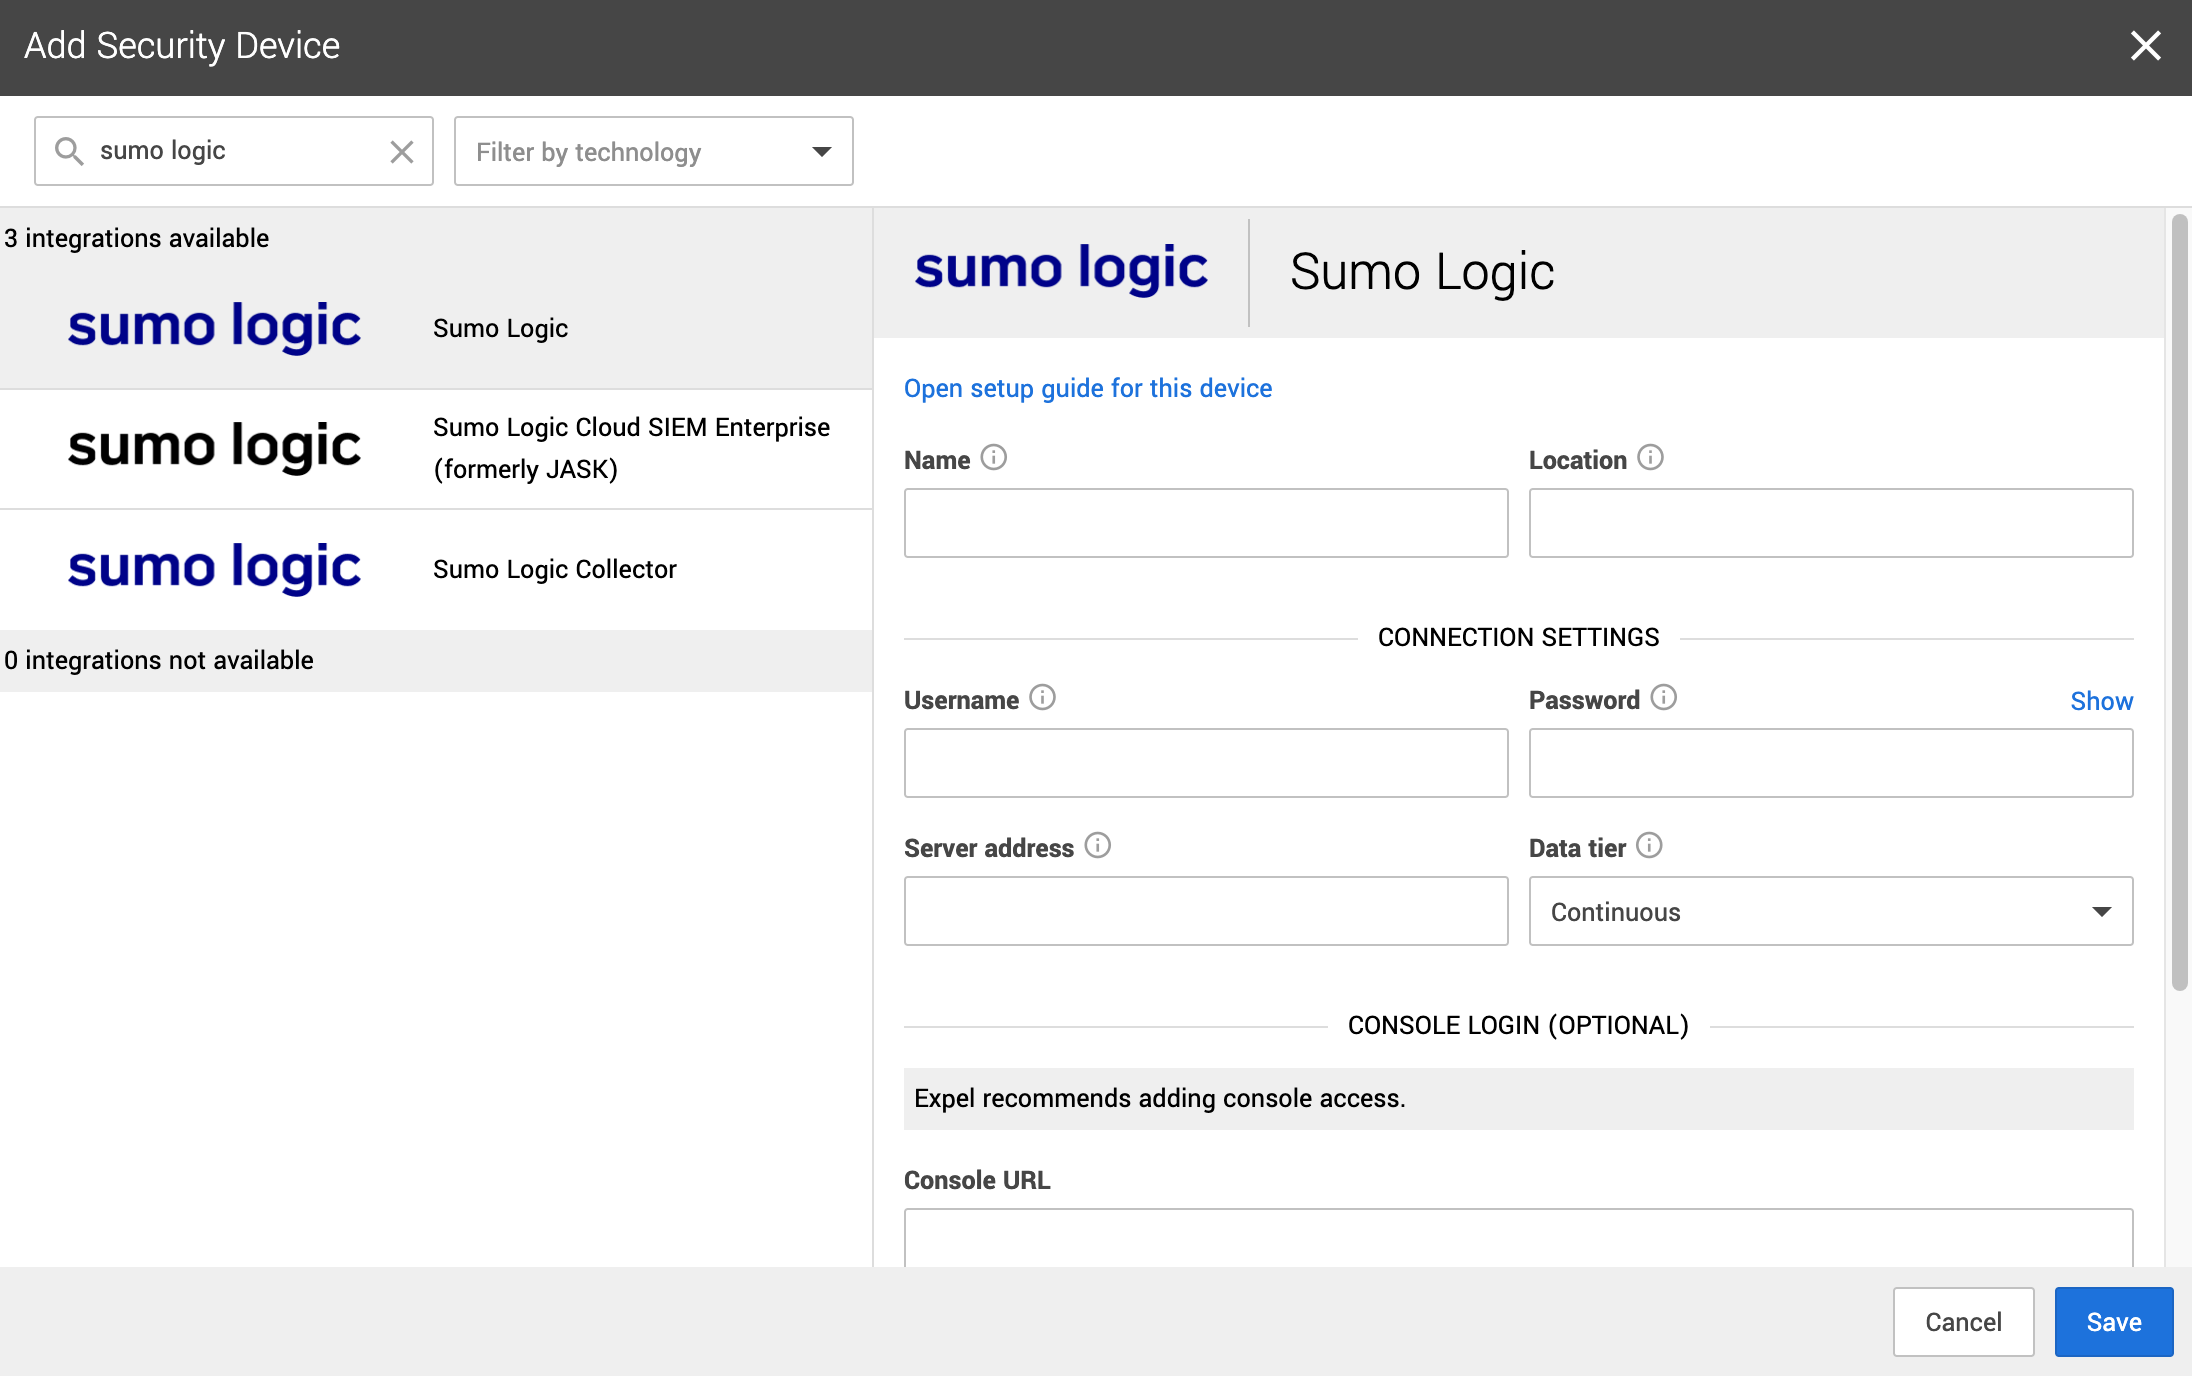2192x1376 pixels.
Task: Click the Sumo Logic logo in the detail header
Action: [1062, 268]
